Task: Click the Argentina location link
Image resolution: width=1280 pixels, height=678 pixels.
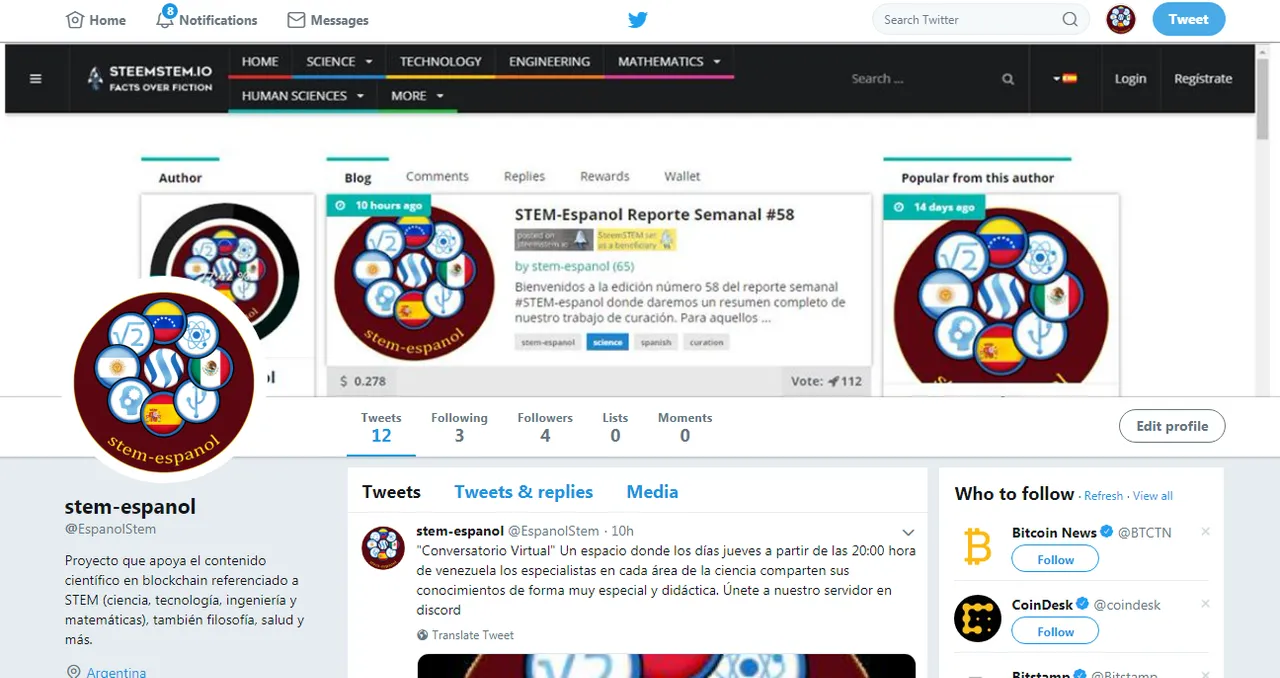Action: pos(116,671)
